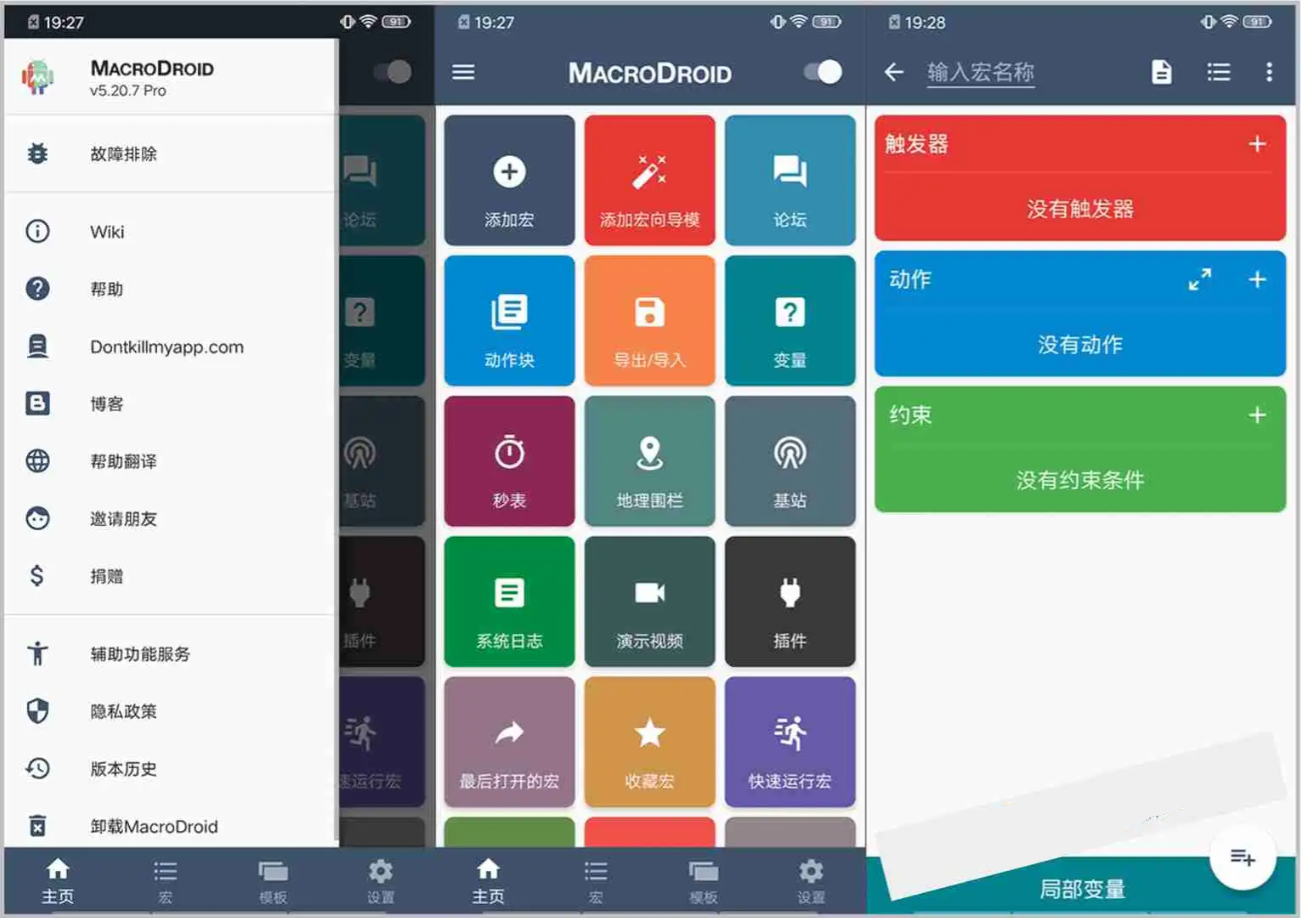
Task: Open the 快速运行宏 tile on middle screen
Action: point(790,742)
